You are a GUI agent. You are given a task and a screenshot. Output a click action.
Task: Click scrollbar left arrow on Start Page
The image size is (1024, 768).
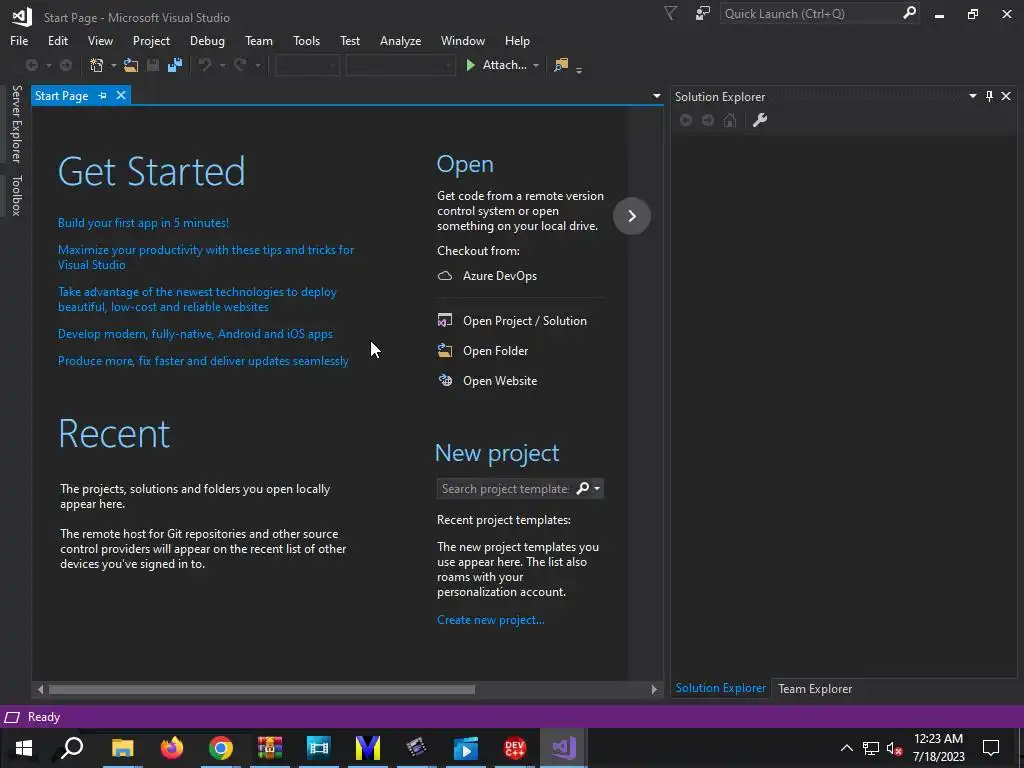coord(40,689)
